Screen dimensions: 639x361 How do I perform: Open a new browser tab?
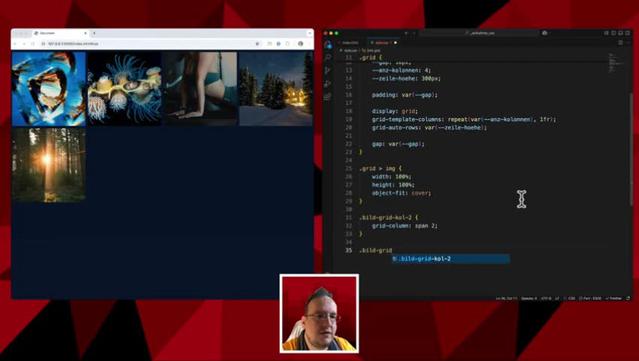pos(94,33)
